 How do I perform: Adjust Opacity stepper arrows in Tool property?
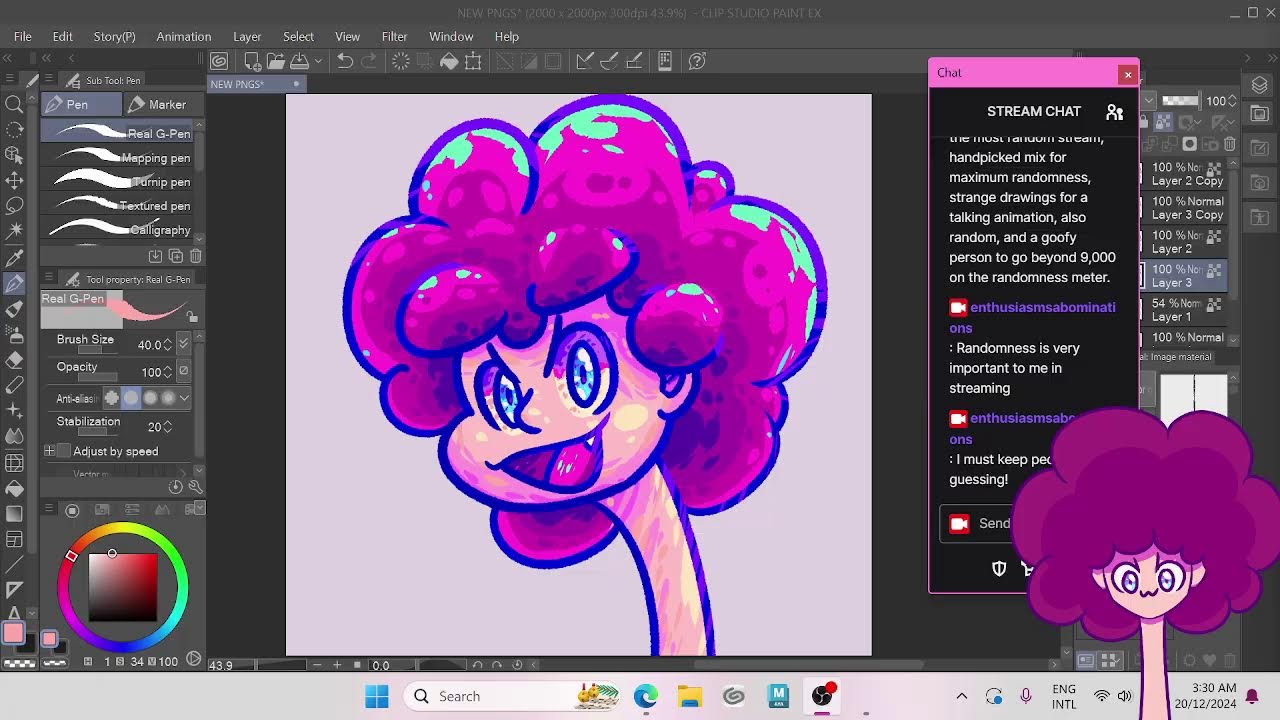click(x=167, y=372)
